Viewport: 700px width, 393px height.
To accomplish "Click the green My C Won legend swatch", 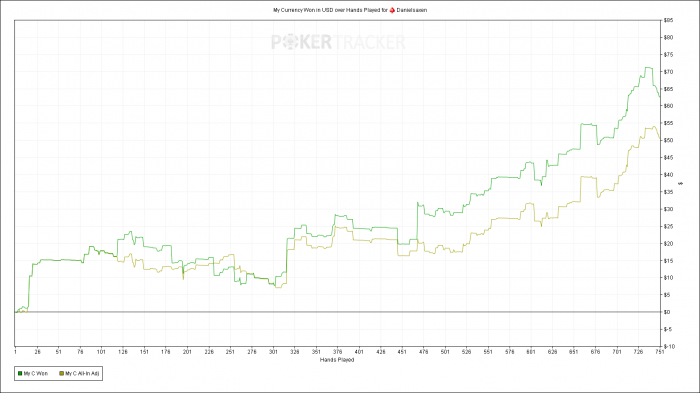I will [20, 373].
